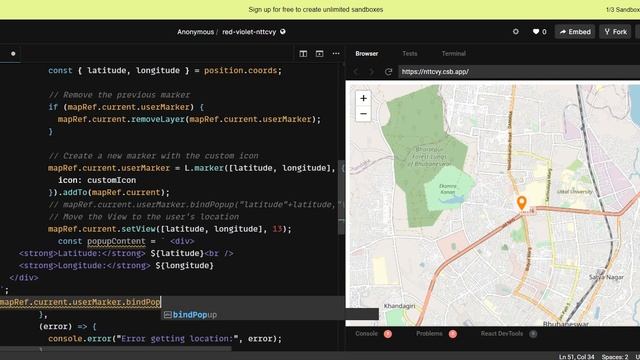Click the editor horizontal scrollbar
The width and height of the screenshot is (640, 360).
(x=116, y=349)
